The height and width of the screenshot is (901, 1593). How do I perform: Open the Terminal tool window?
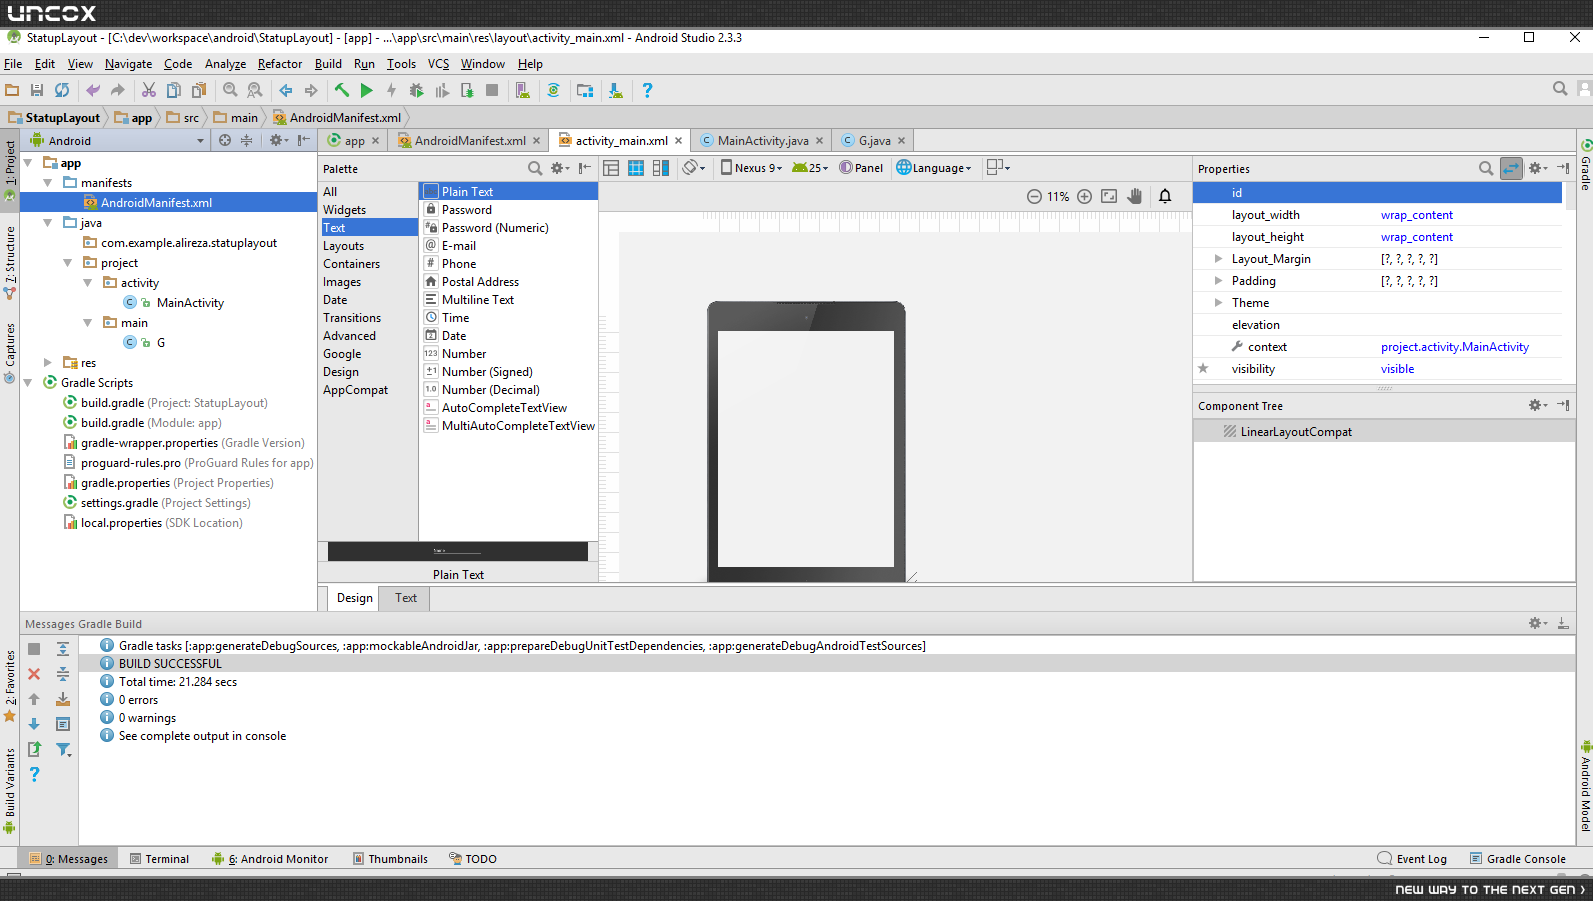(x=159, y=859)
